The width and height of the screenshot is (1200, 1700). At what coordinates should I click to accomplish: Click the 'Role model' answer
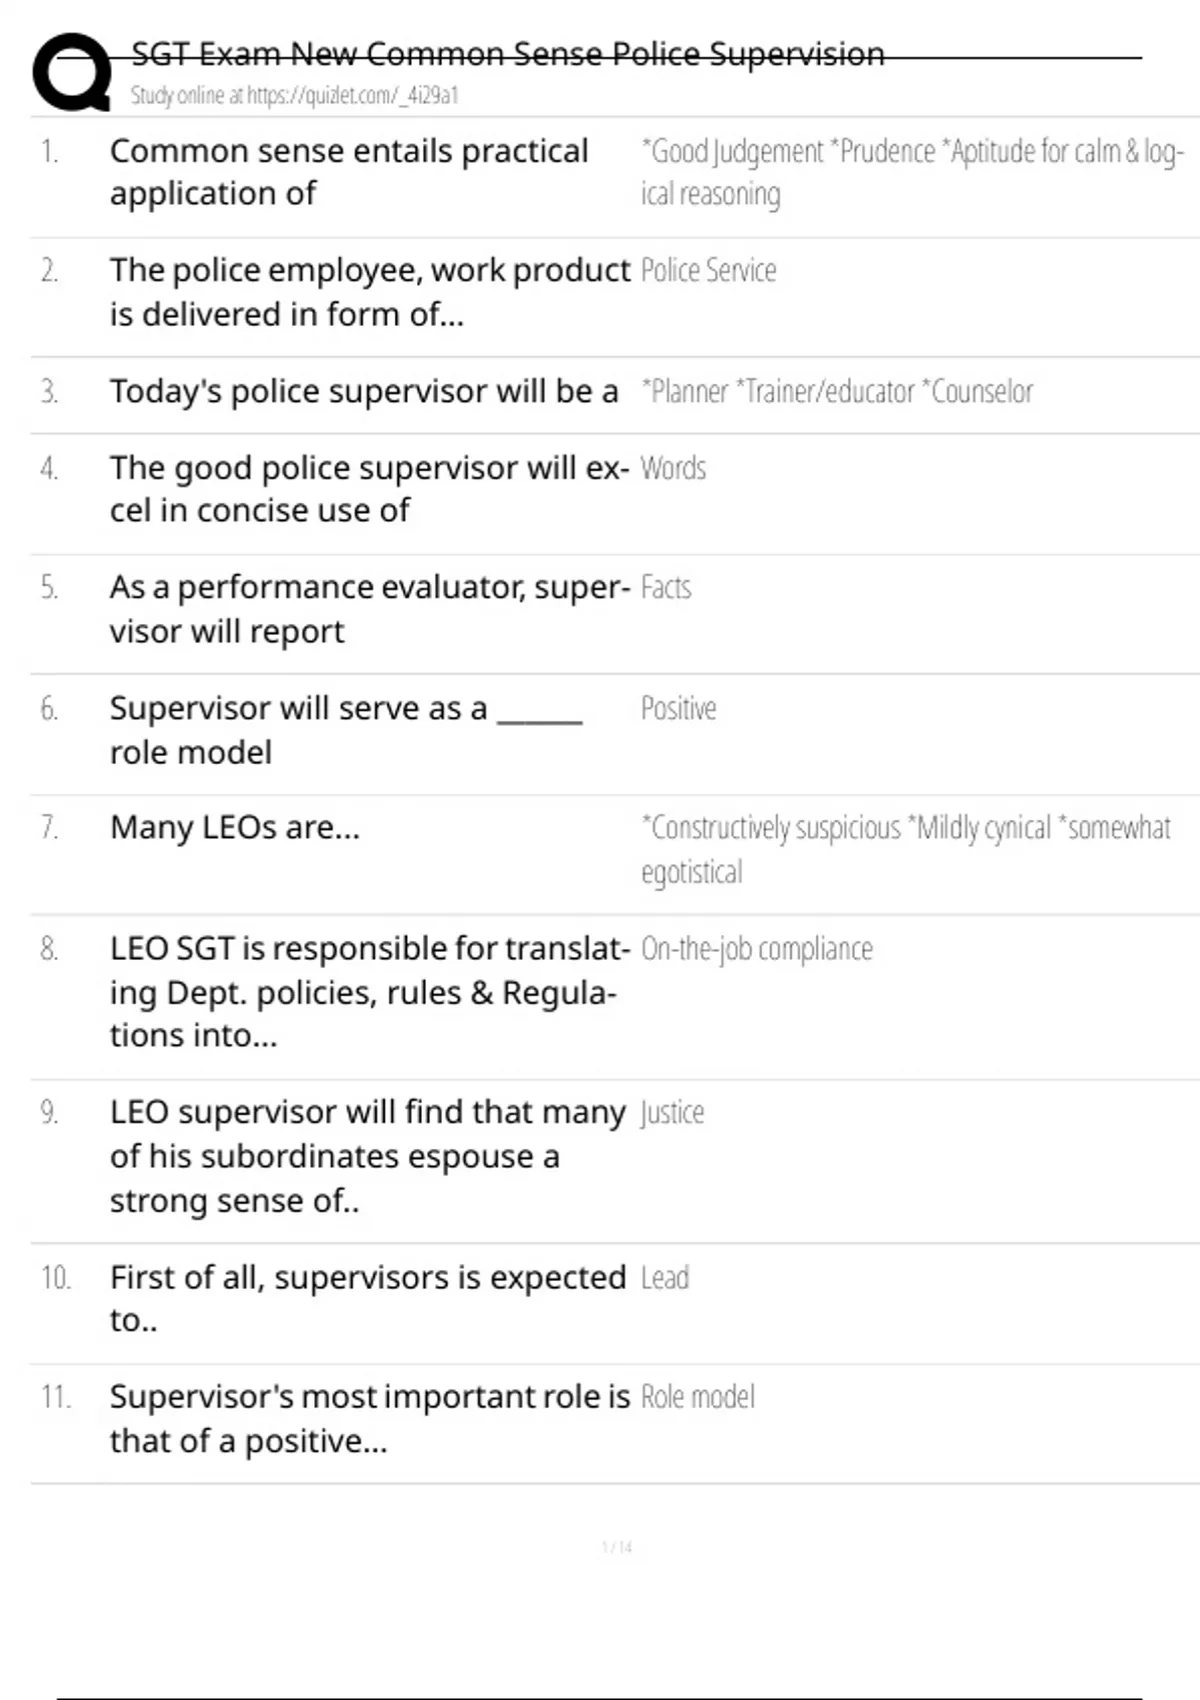tap(697, 1397)
